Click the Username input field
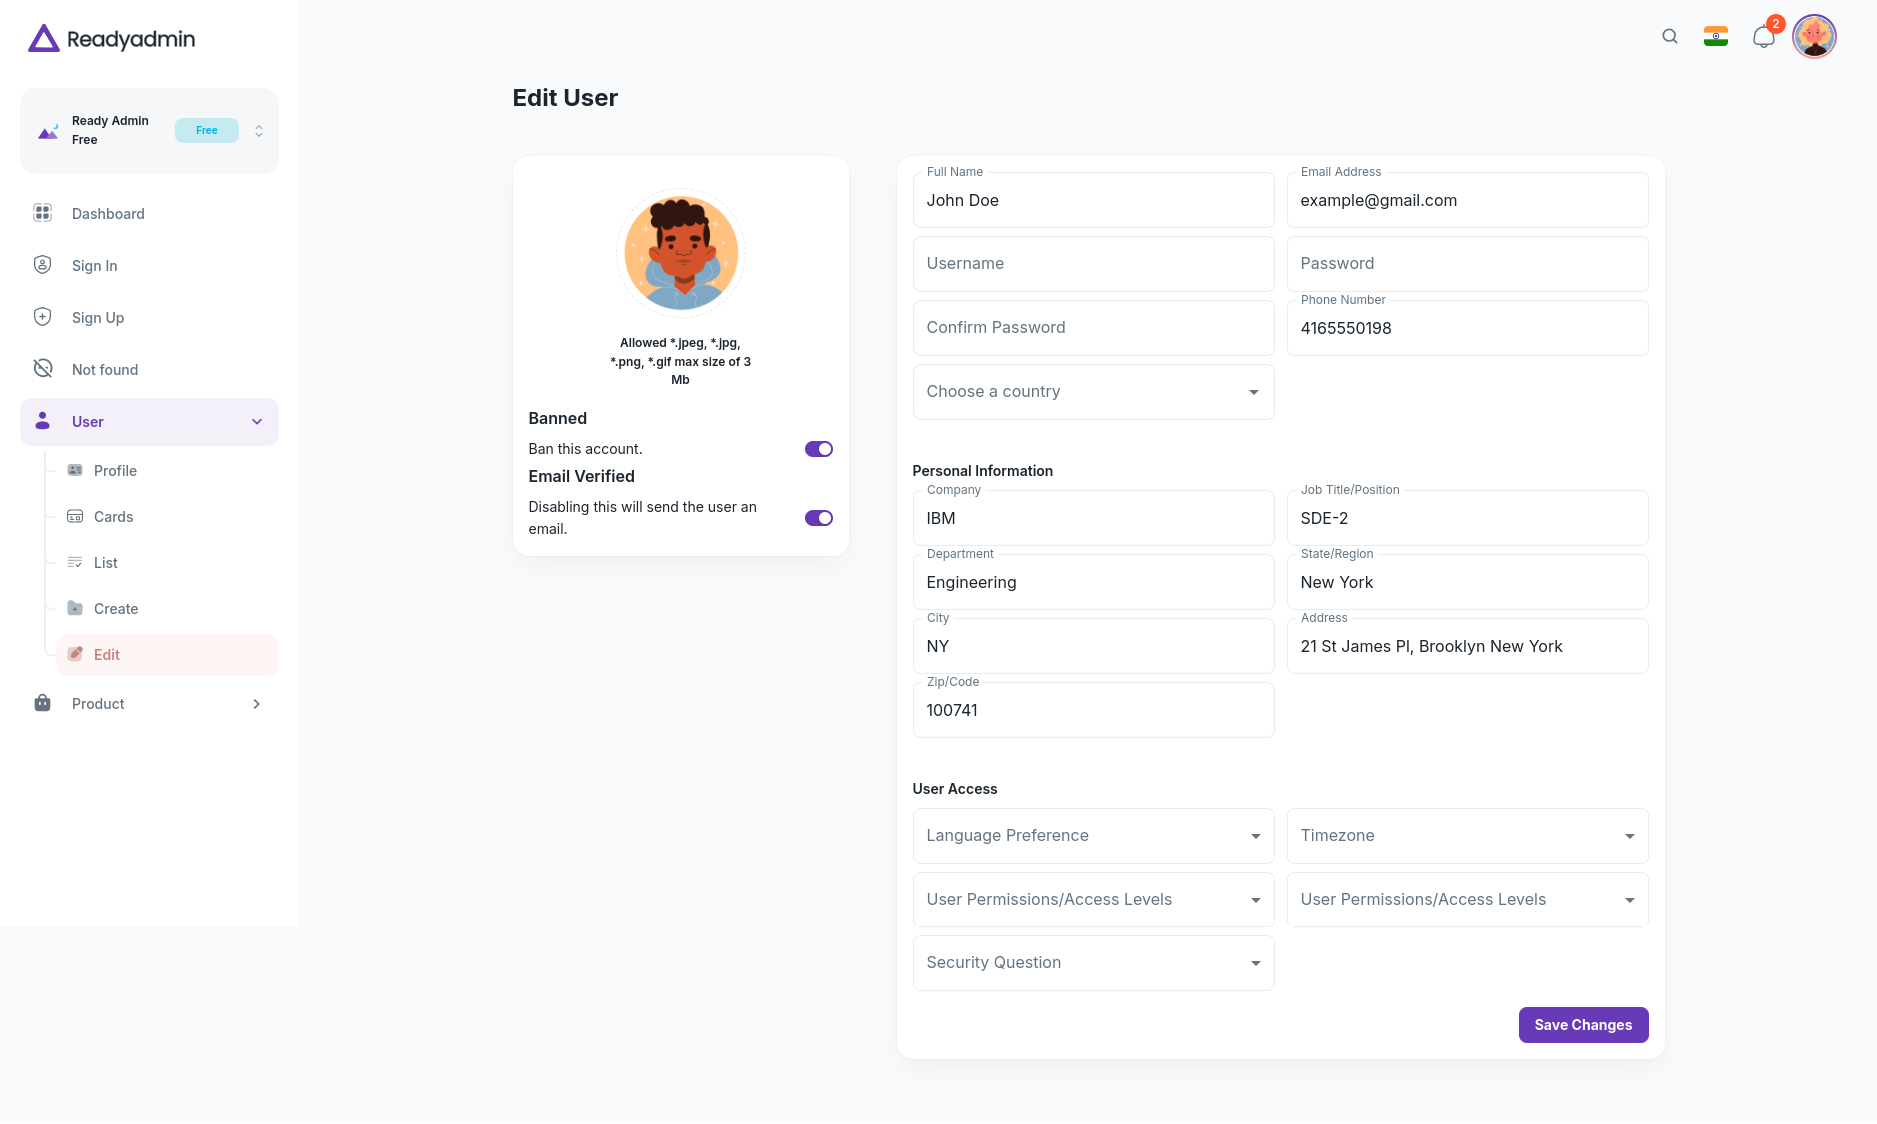Image resolution: width=1877 pixels, height=1124 pixels. 1092,264
